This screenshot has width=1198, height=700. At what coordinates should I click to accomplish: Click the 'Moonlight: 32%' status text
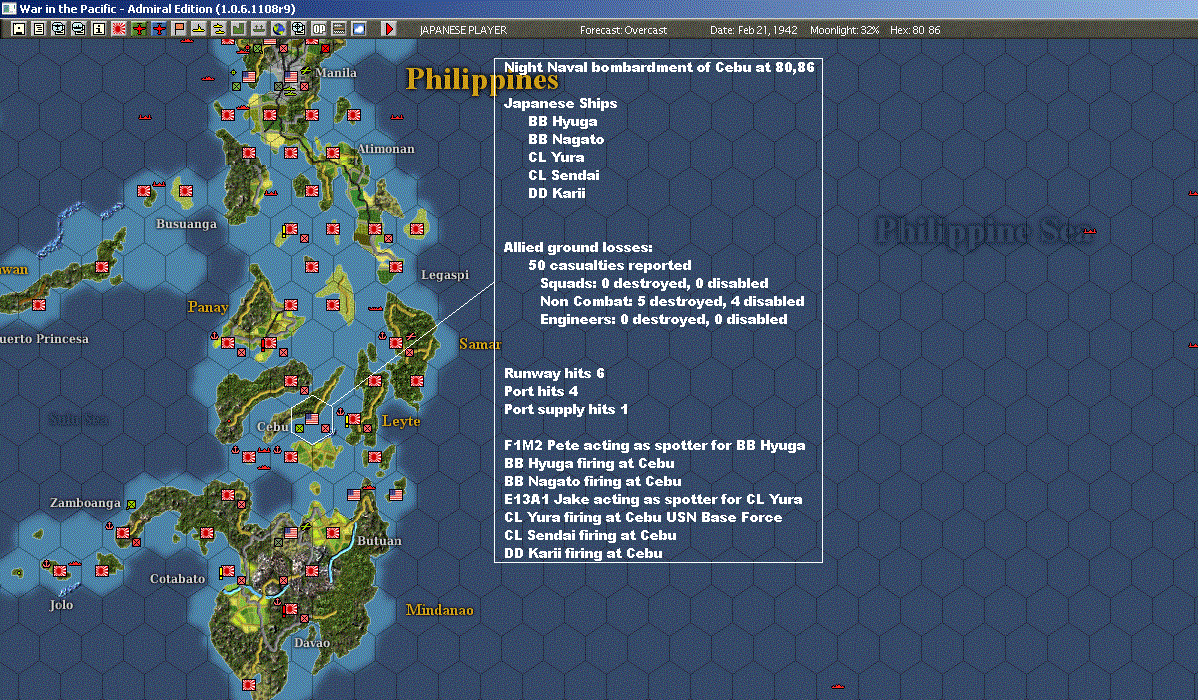(844, 30)
